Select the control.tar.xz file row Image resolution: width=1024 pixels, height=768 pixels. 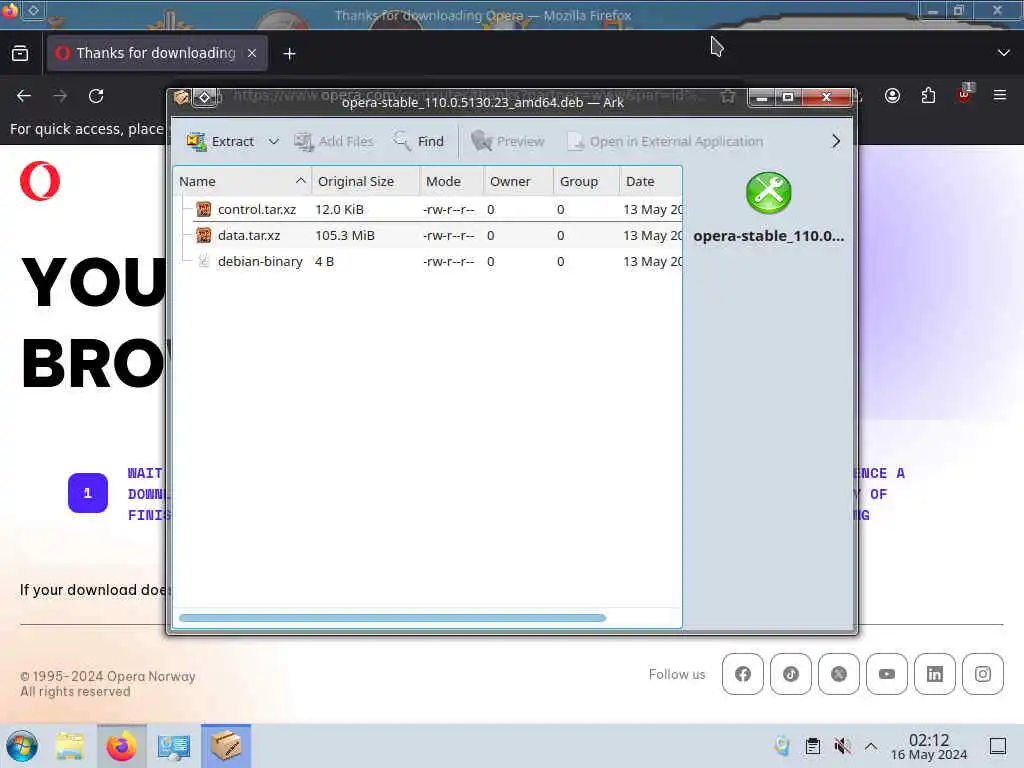click(x=428, y=210)
